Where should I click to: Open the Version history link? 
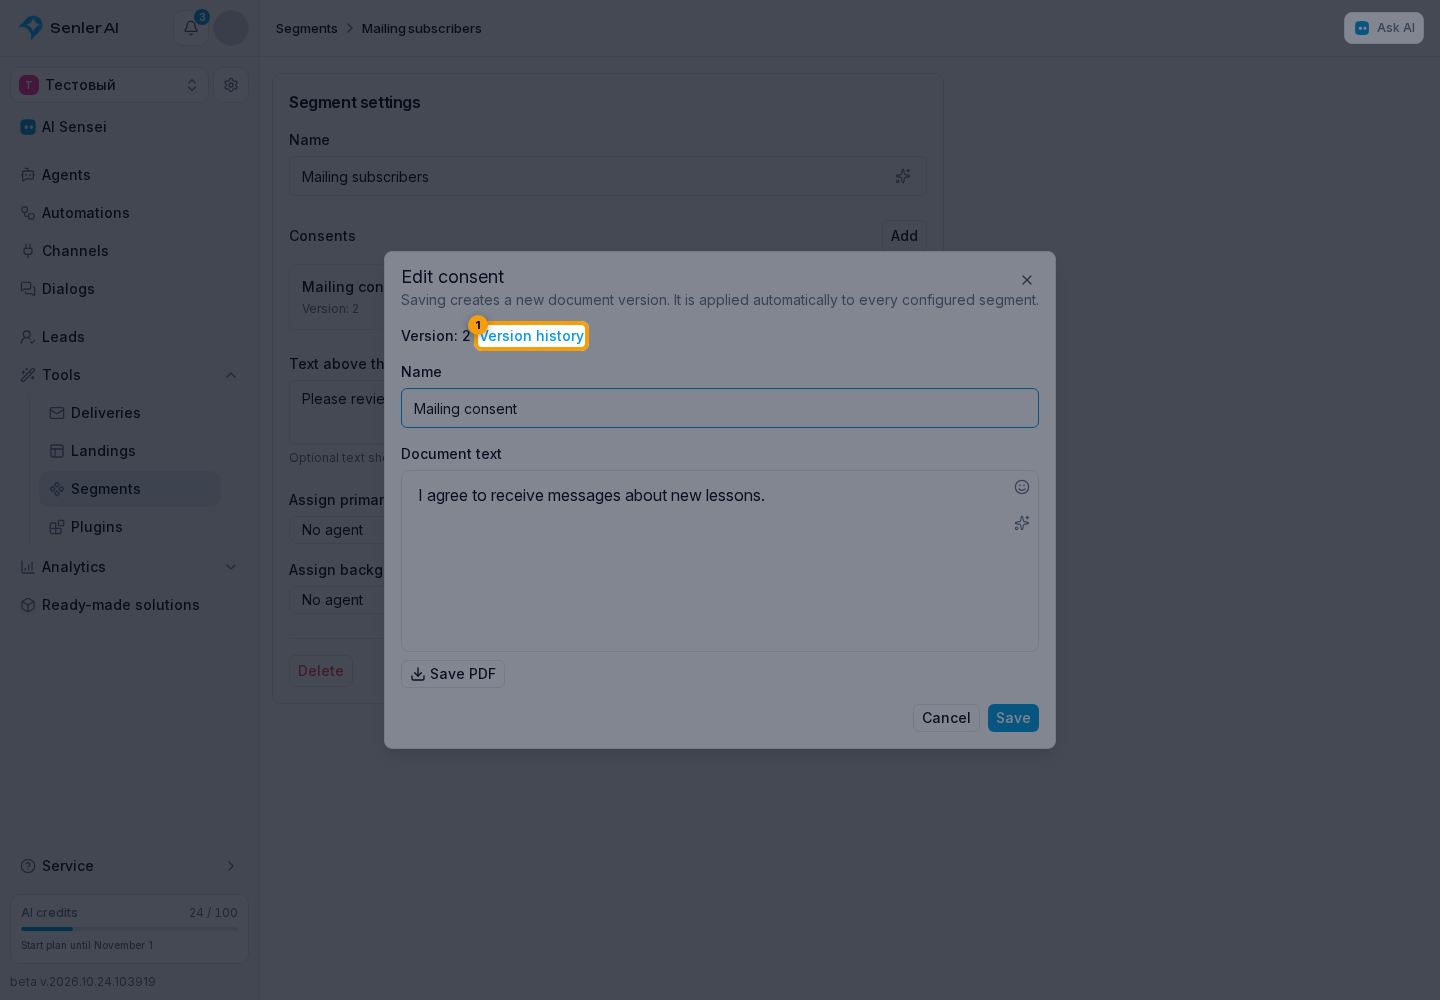[x=531, y=336]
